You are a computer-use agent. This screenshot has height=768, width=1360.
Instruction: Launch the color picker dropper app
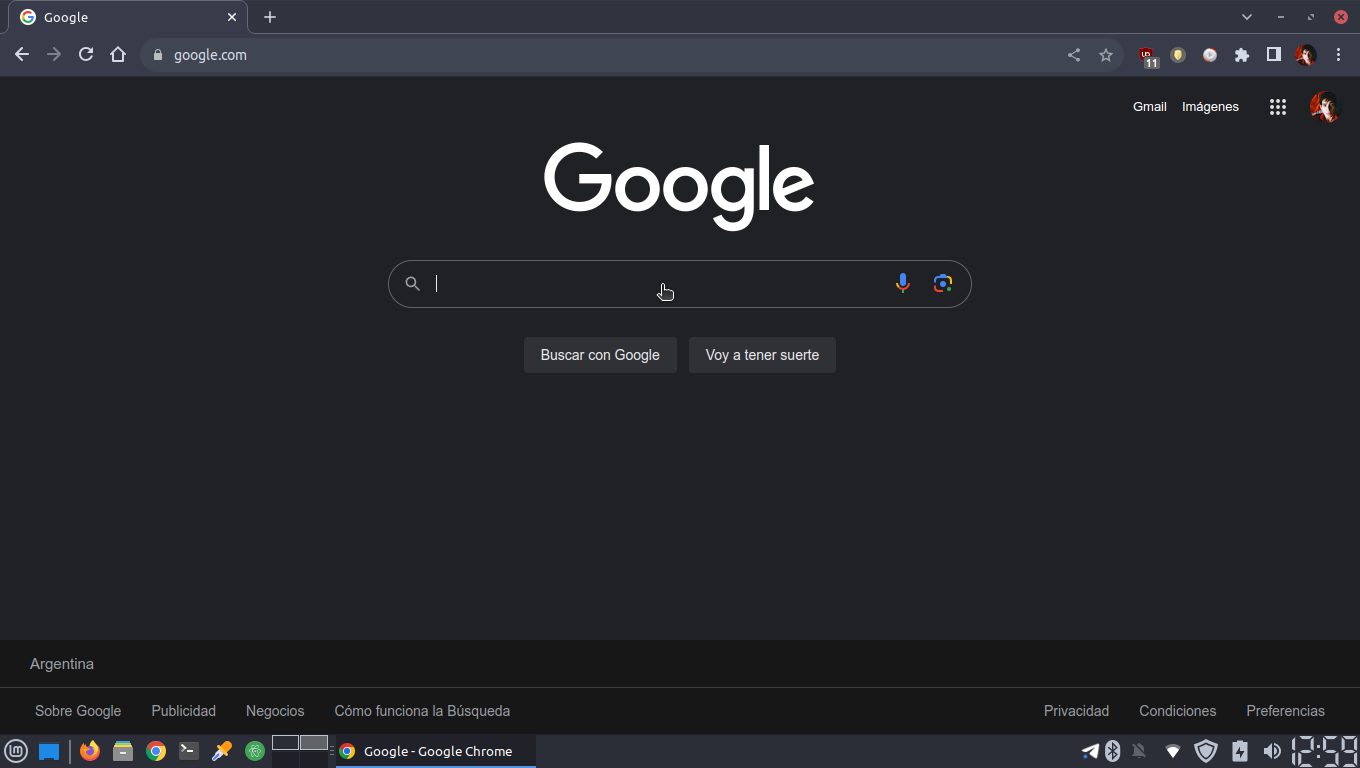pos(222,751)
